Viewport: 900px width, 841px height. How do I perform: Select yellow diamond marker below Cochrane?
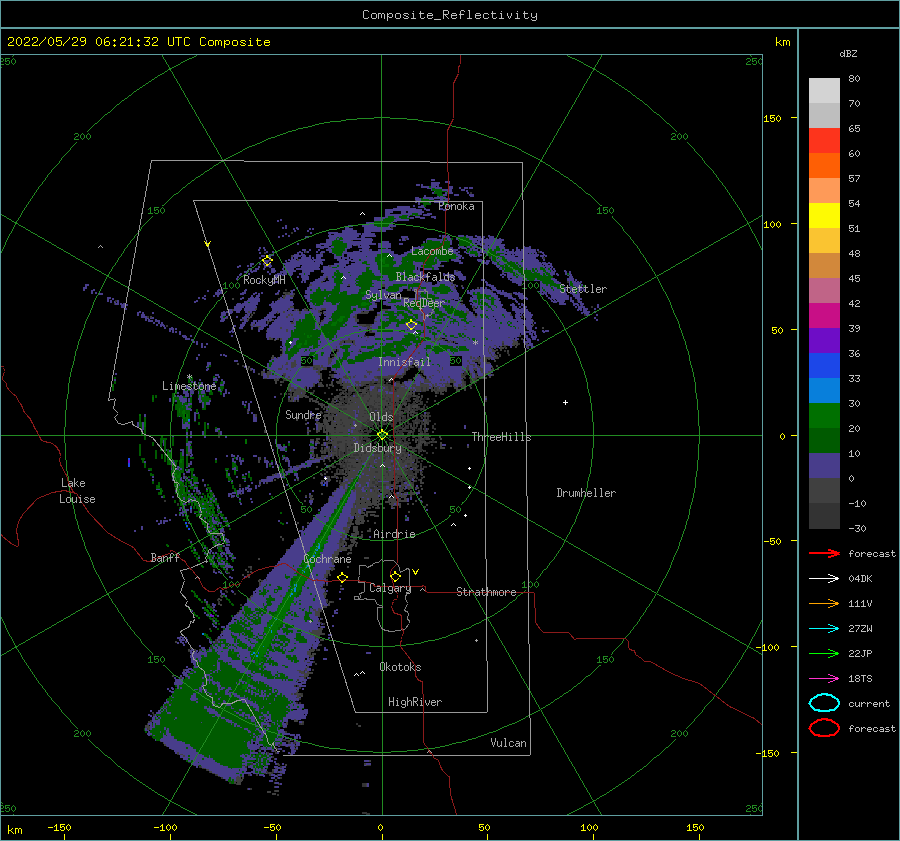pyautogui.click(x=342, y=578)
